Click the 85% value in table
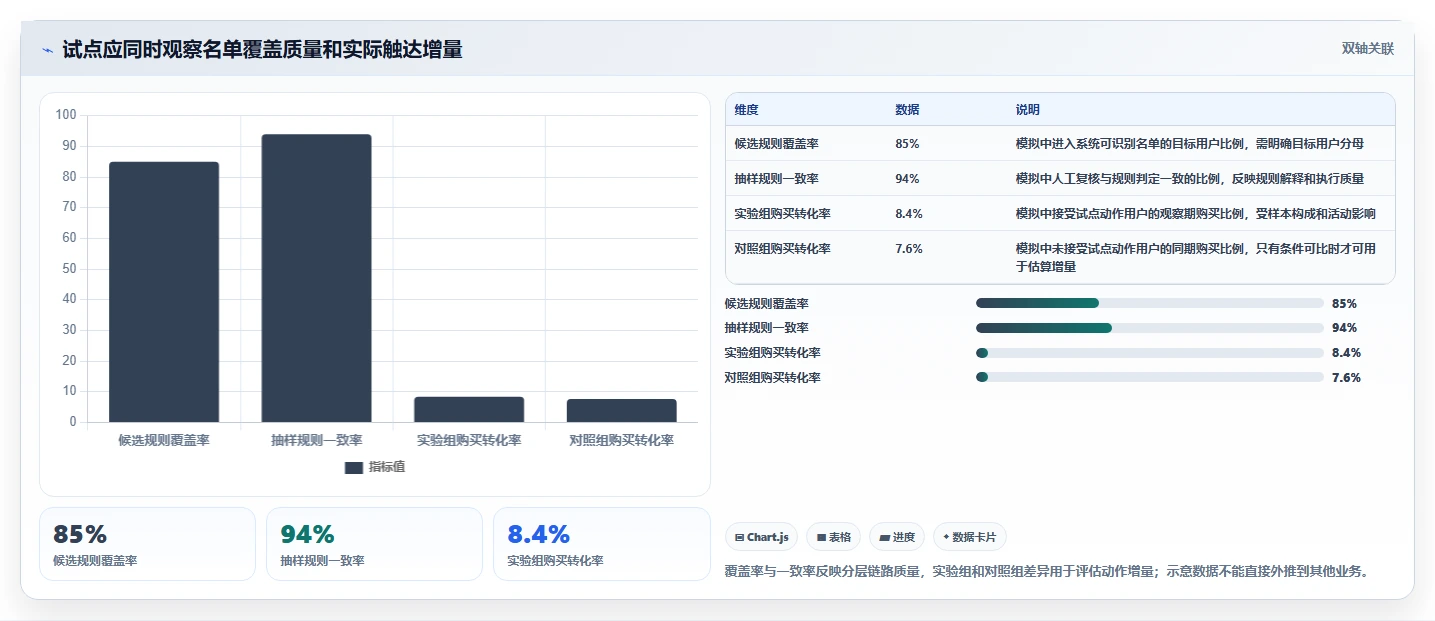Screen dimensions: 1435x621 pyautogui.click(x=907, y=144)
